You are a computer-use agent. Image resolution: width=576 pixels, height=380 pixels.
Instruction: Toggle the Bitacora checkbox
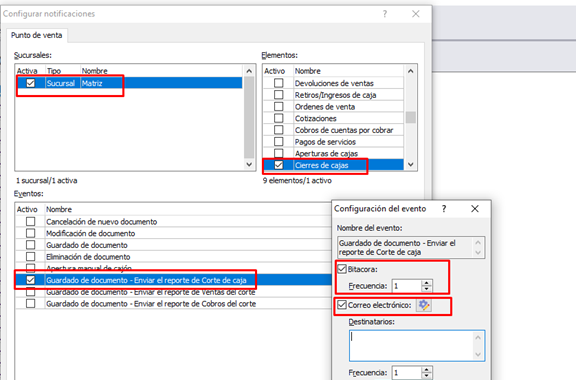342,269
